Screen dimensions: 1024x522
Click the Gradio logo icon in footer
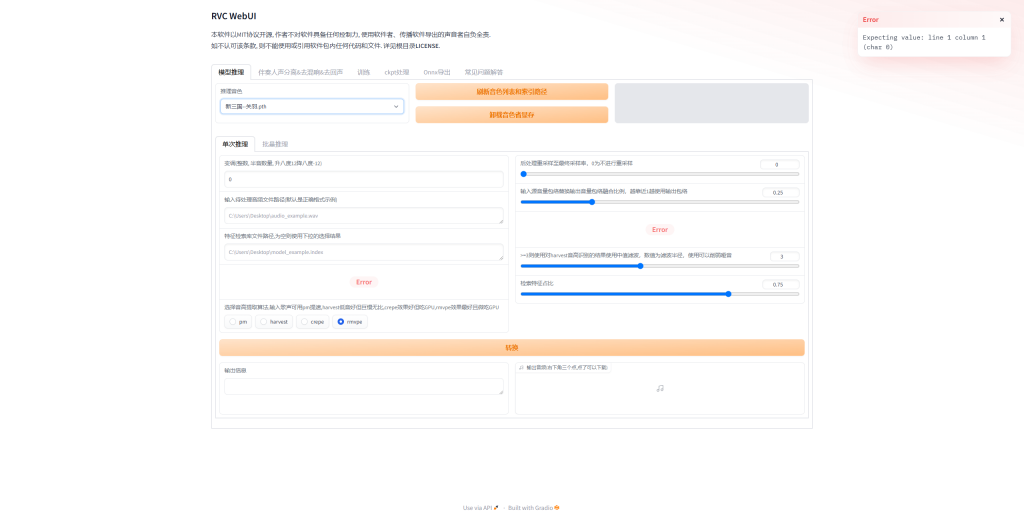tap(557, 508)
